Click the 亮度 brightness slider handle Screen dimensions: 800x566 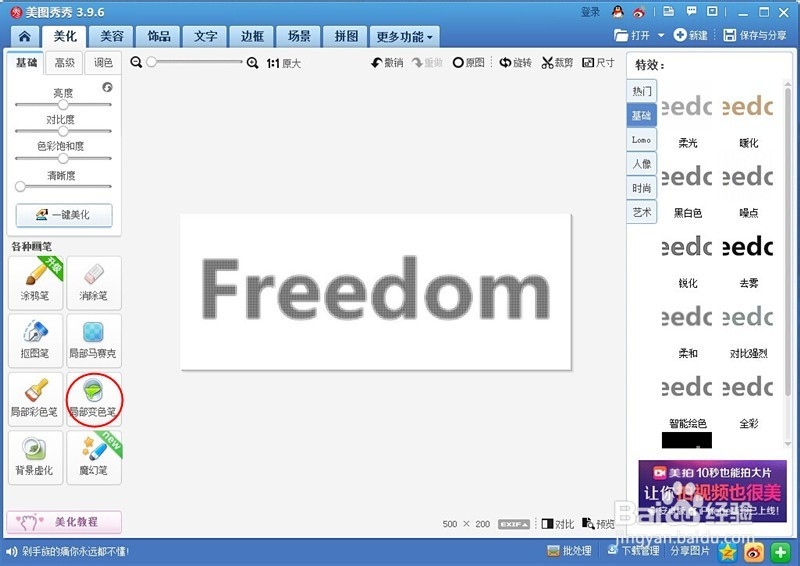(63, 105)
